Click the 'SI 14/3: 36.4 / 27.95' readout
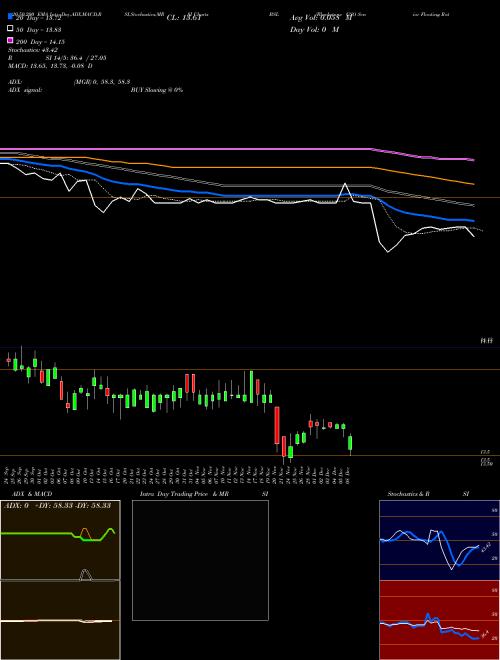Image resolution: width=500 pixels, height=660 pixels. pos(76,58)
